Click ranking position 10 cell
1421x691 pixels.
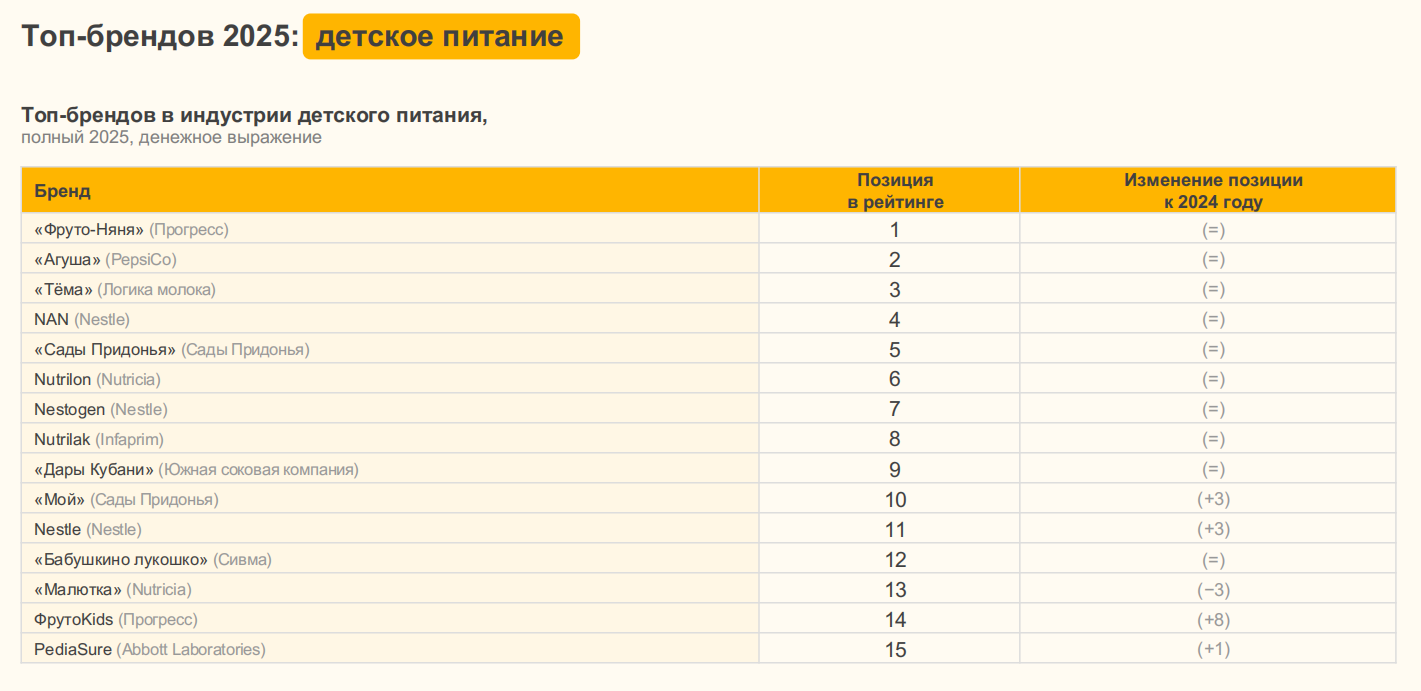click(x=890, y=499)
